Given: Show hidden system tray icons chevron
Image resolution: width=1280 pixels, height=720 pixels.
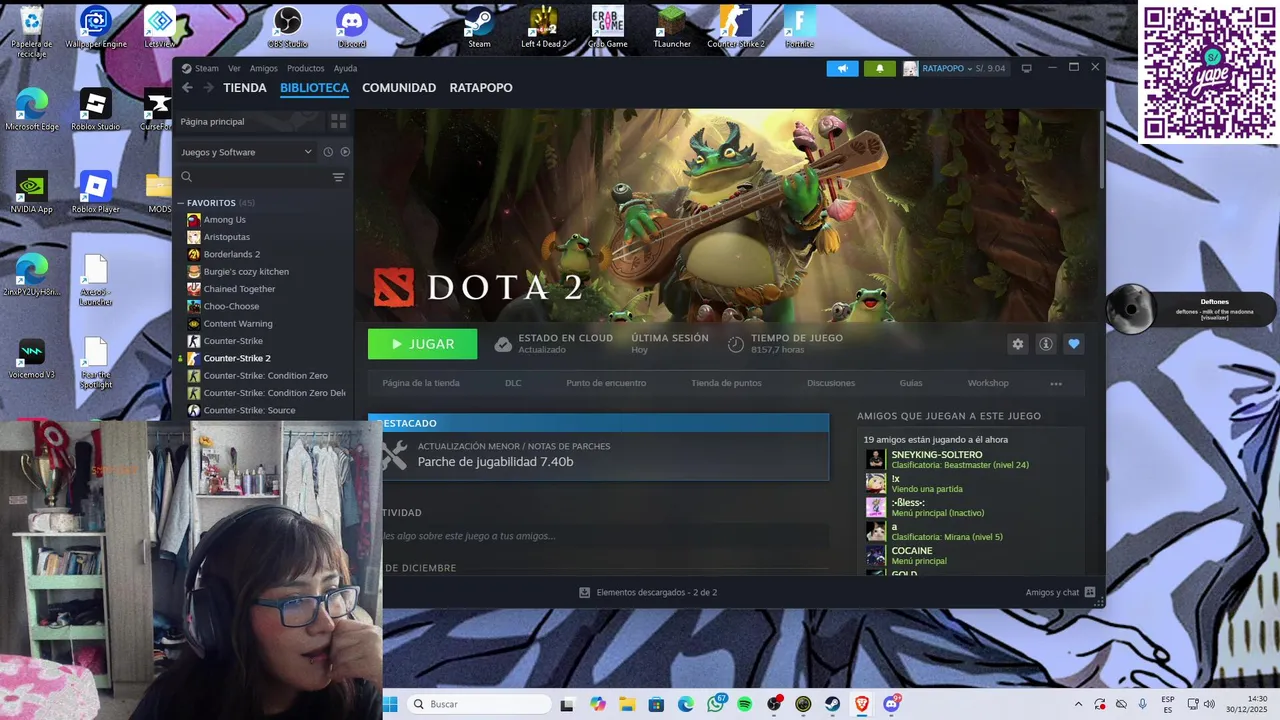Looking at the screenshot, I should coord(1078,704).
